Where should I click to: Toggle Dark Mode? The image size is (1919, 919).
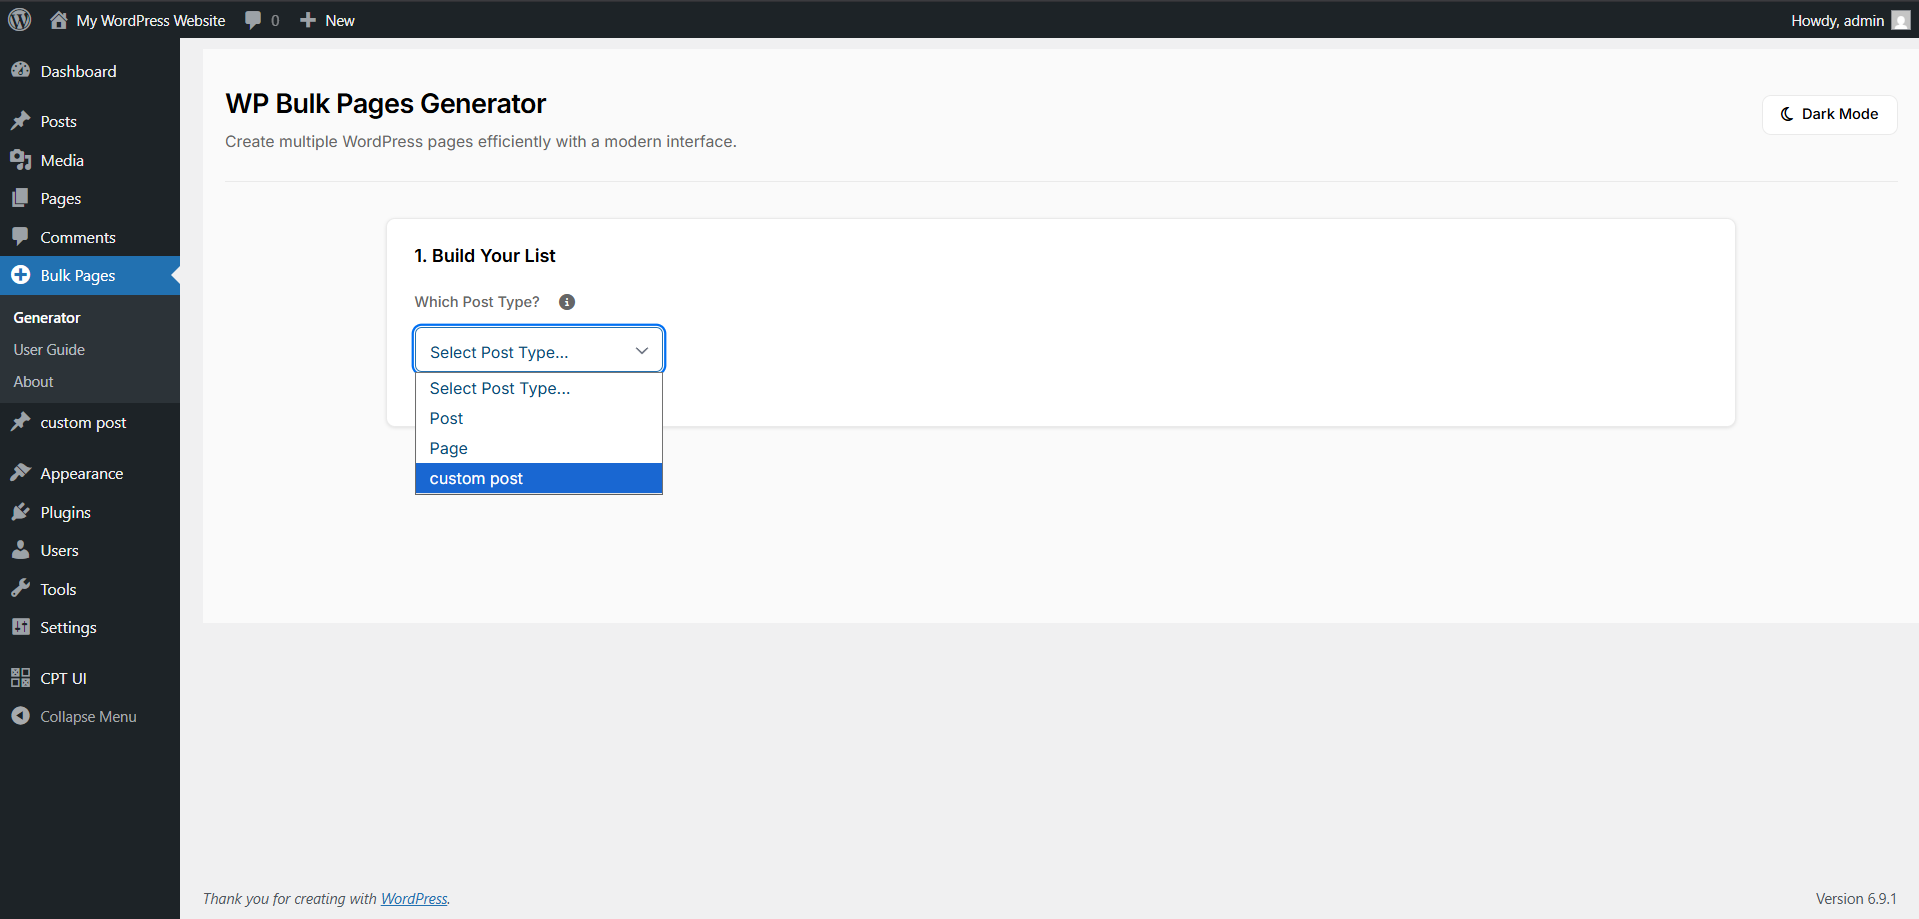1828,114
